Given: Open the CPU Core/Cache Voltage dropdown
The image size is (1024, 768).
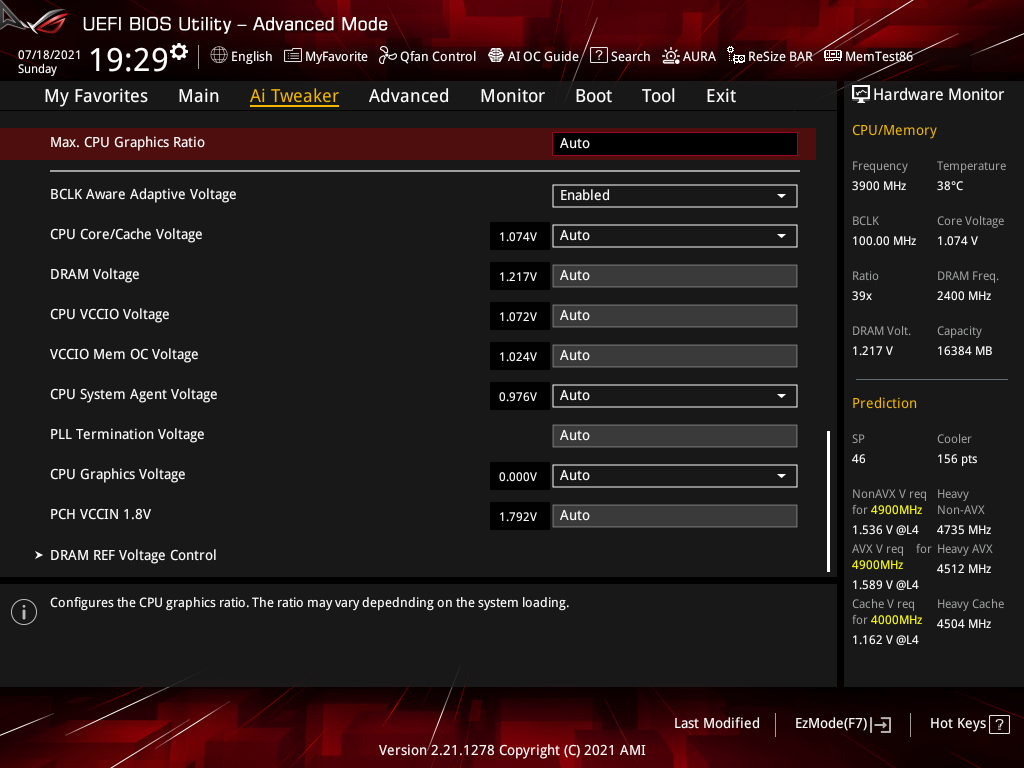Looking at the screenshot, I should point(782,235).
